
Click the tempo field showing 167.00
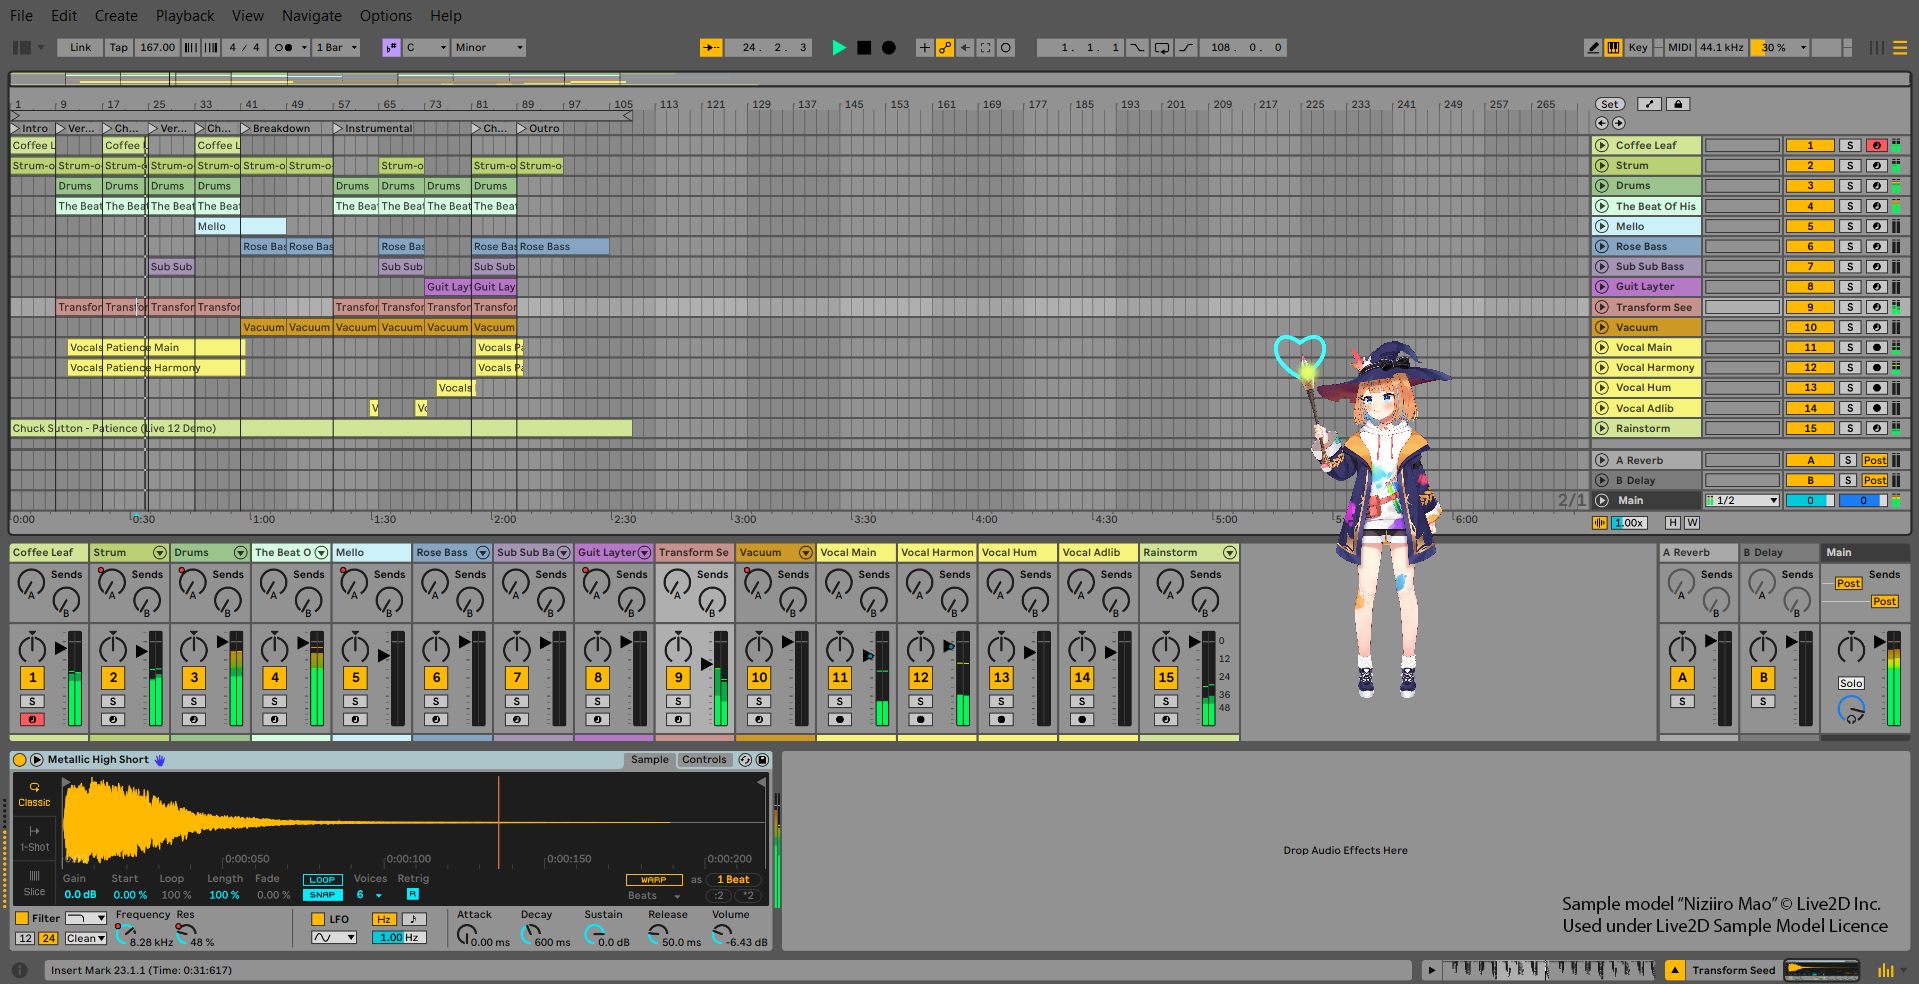tap(157, 47)
